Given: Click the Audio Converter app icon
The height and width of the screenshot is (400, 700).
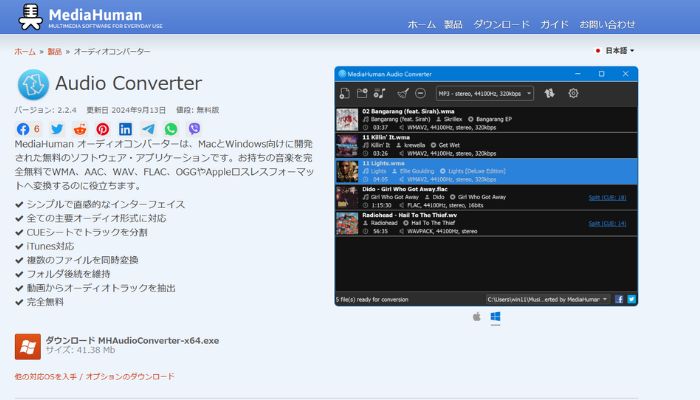Looking at the screenshot, I should (x=33, y=84).
